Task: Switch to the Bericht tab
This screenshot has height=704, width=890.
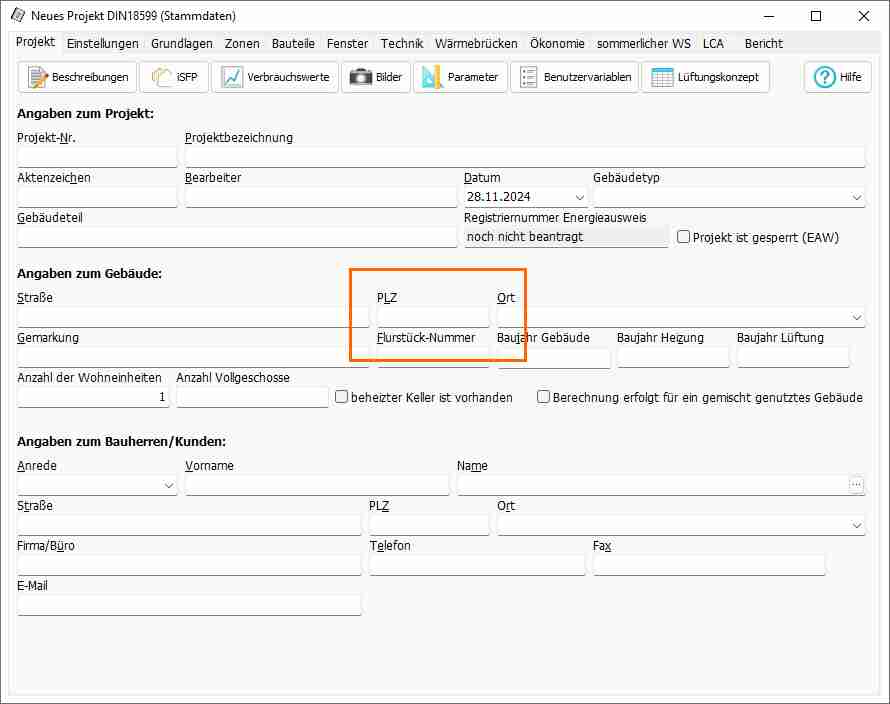Action: (763, 44)
